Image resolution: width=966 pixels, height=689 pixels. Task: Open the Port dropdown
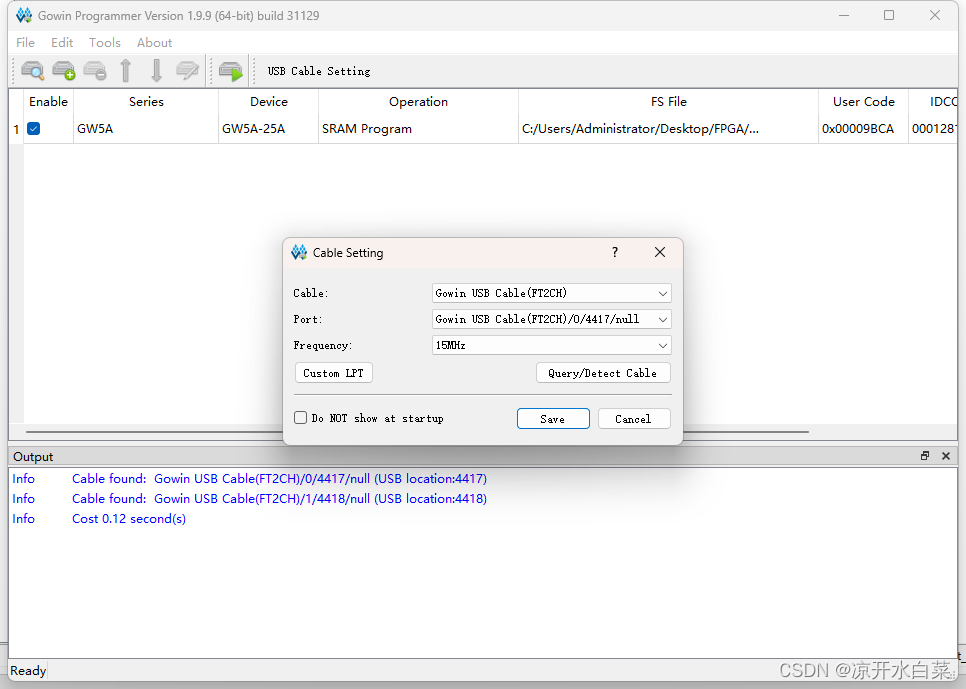pyautogui.click(x=551, y=319)
